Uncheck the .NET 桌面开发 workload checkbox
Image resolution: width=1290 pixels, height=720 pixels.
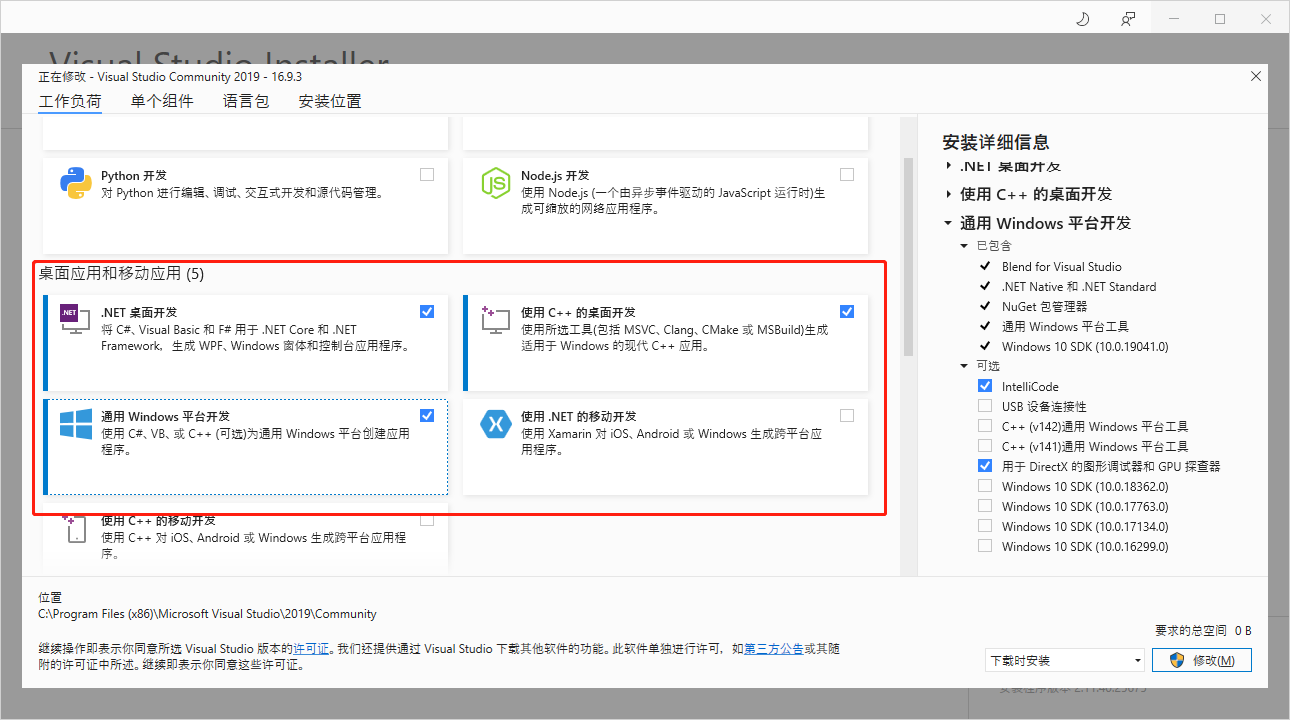point(427,311)
